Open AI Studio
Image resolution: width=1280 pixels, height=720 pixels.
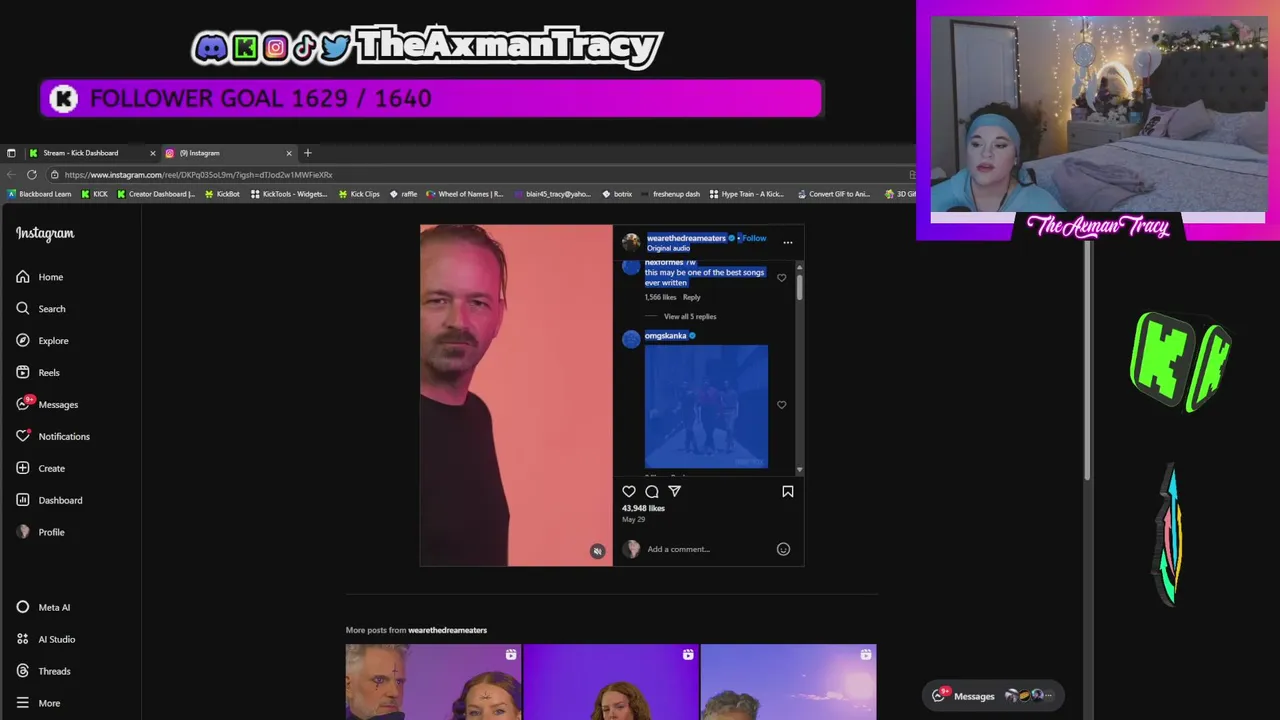46,639
